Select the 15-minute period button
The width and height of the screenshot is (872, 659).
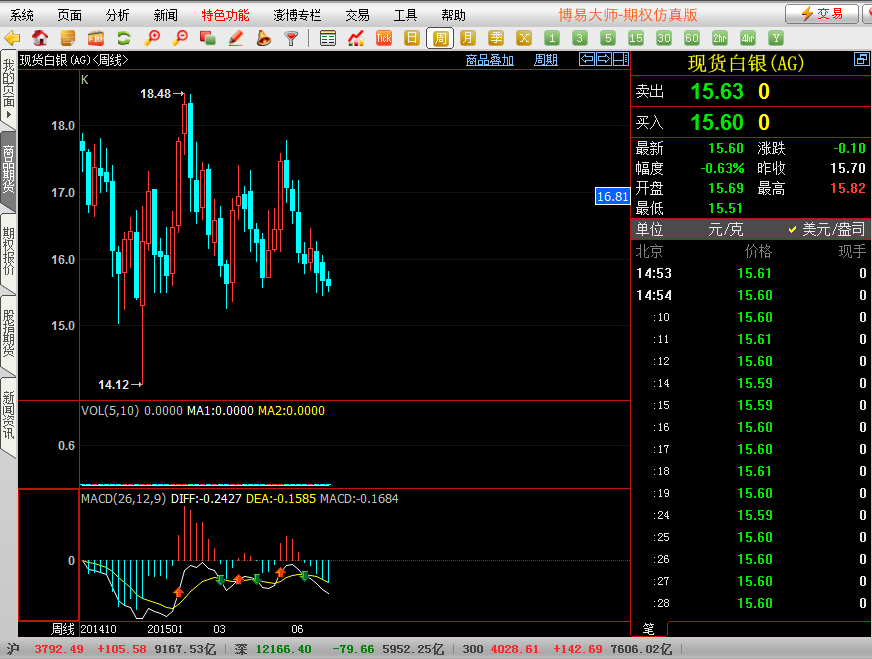coord(635,38)
